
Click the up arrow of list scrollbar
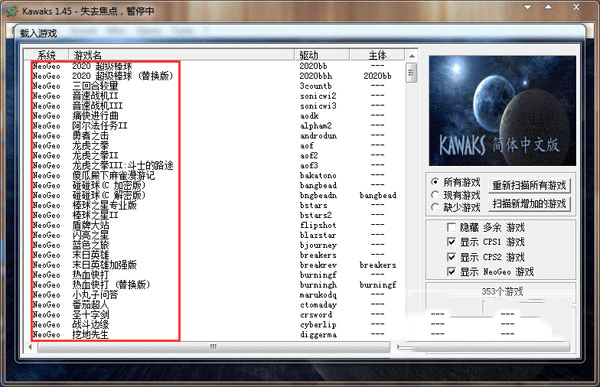coord(412,56)
